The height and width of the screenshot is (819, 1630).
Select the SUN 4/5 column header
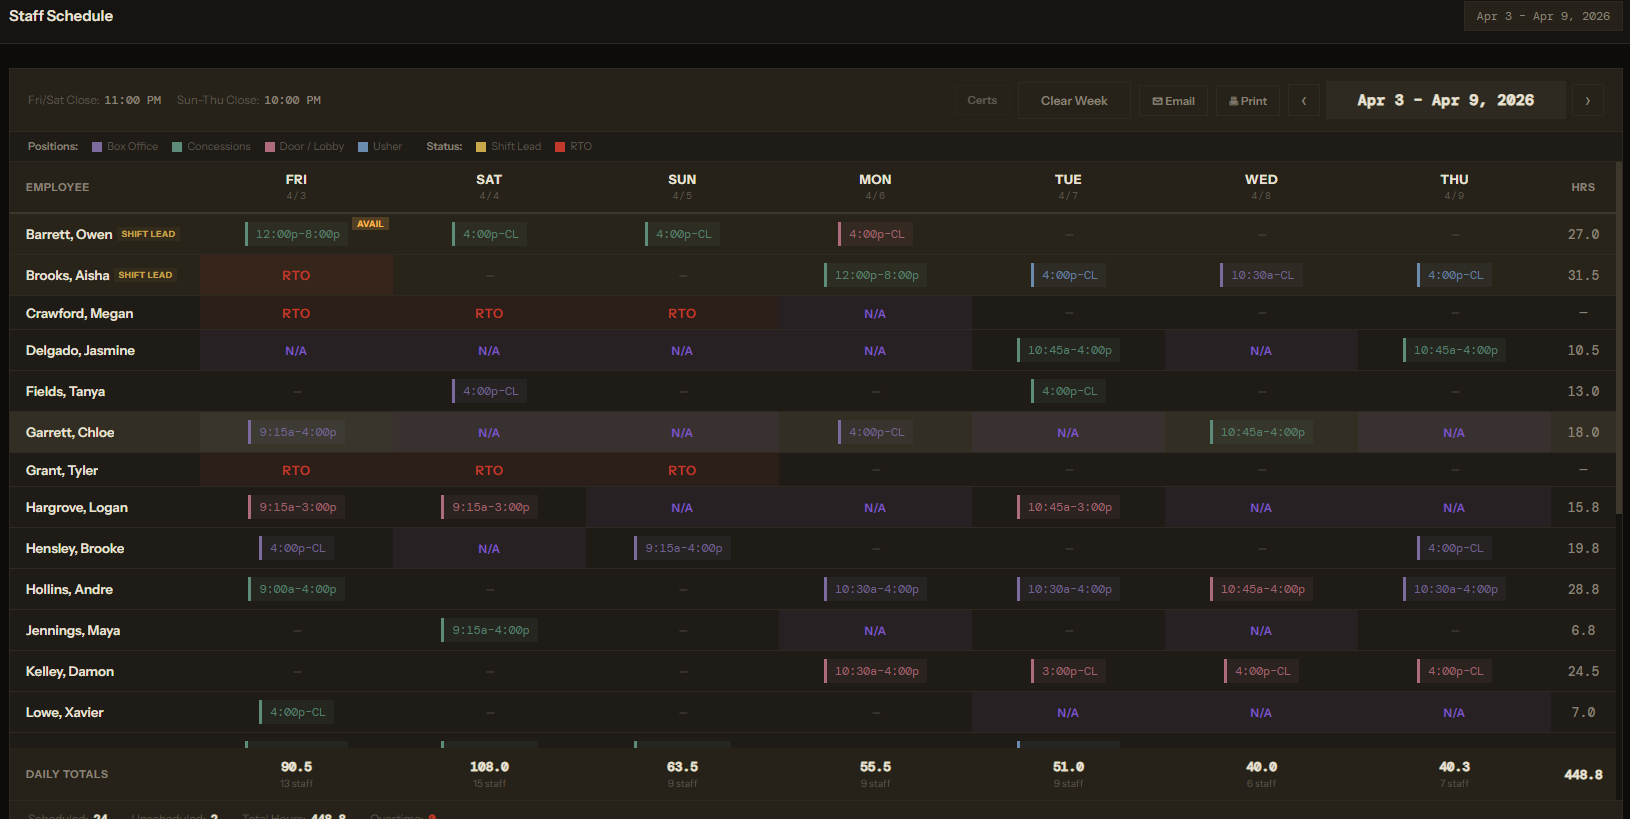point(682,187)
